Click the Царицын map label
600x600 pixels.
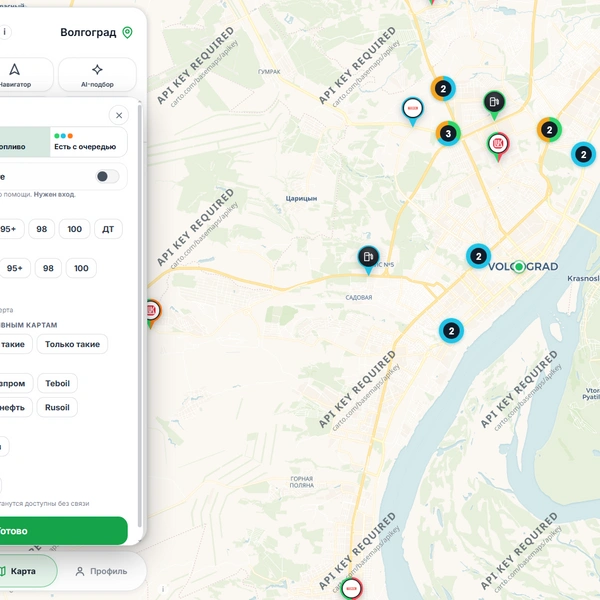[301, 198]
